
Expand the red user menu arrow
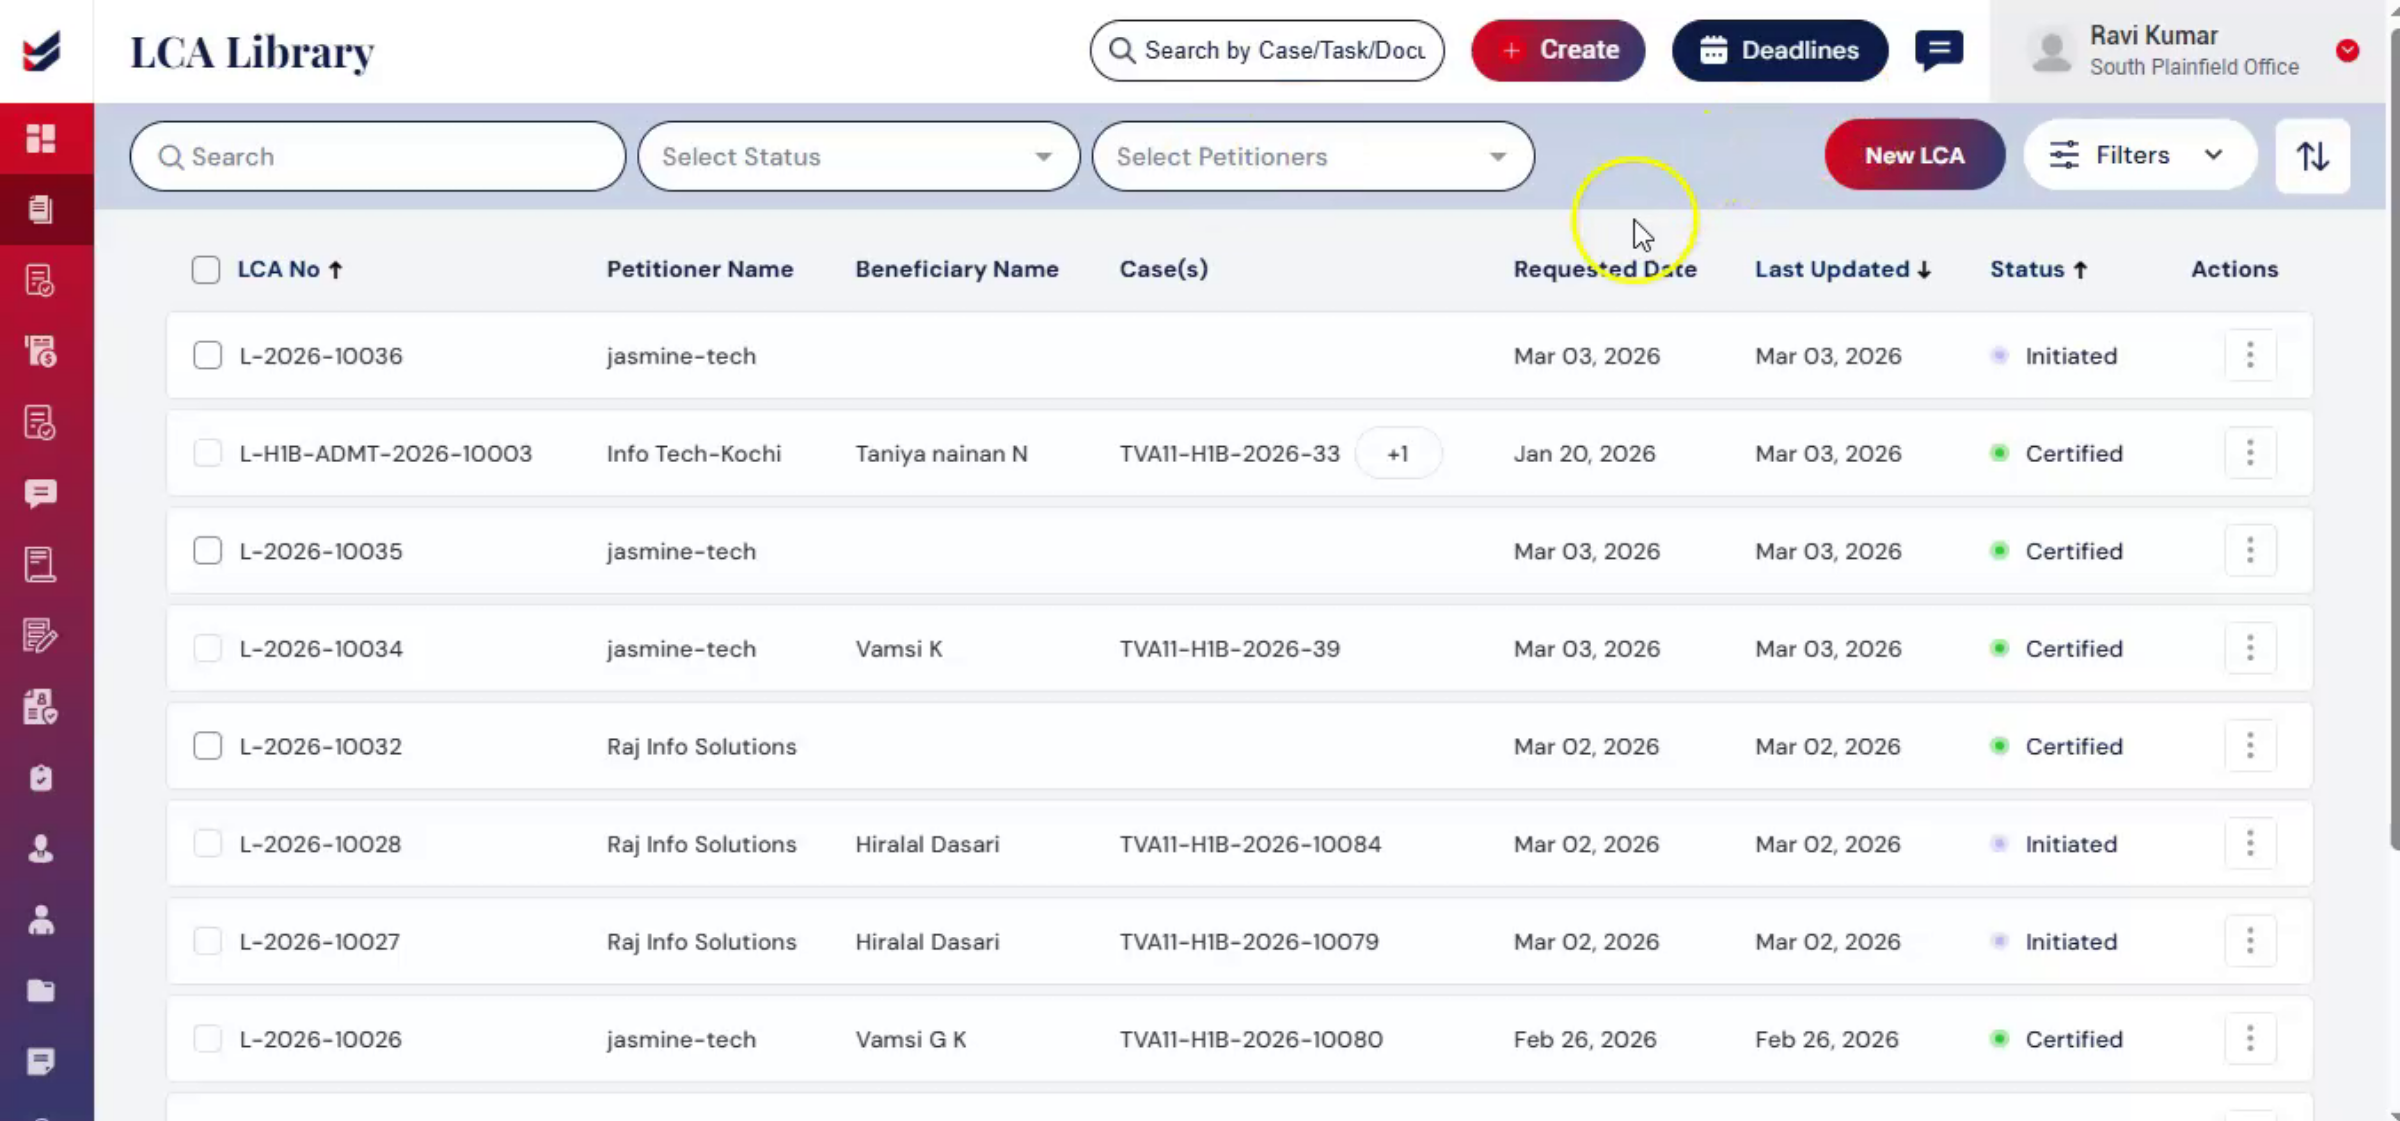(2347, 51)
